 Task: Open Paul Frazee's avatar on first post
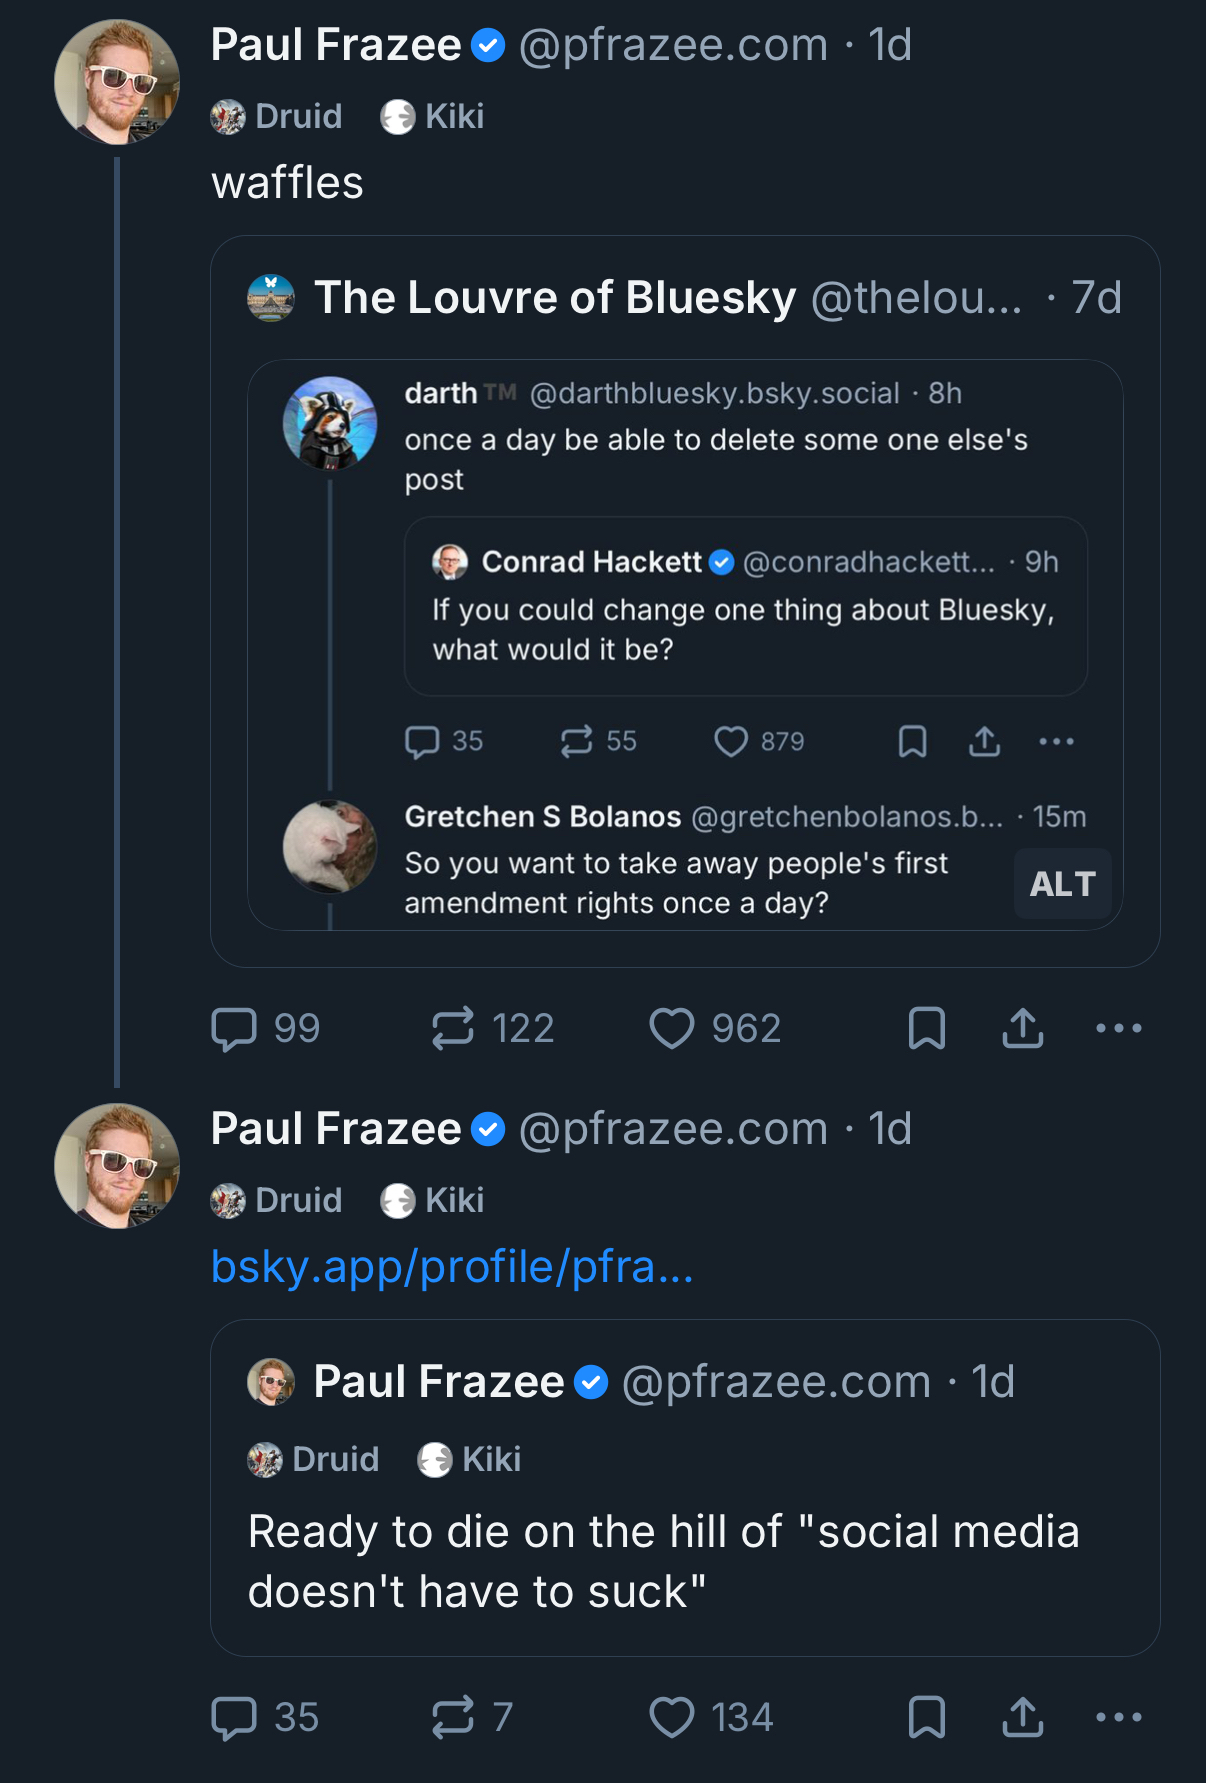click(117, 82)
